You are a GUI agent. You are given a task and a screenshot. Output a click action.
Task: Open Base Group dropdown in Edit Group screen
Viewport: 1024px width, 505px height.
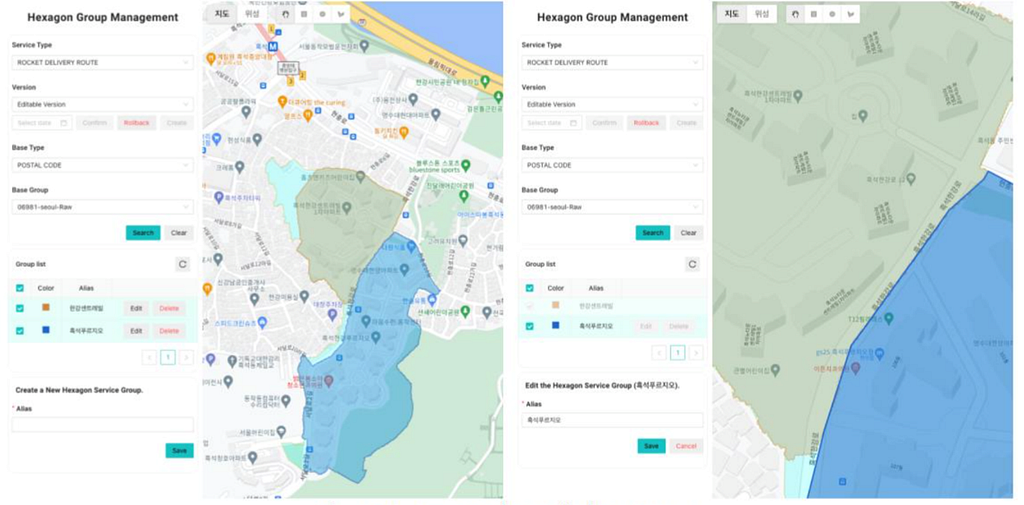tap(612, 207)
